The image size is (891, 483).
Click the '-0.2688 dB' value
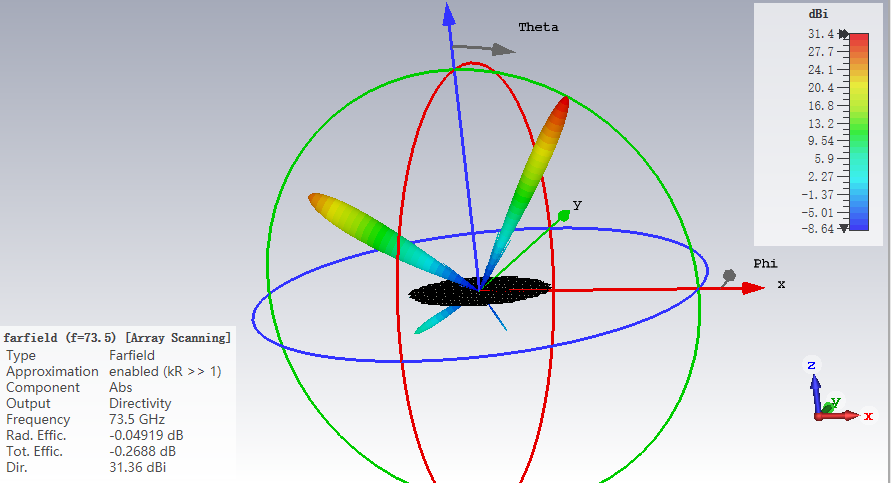click(x=143, y=451)
